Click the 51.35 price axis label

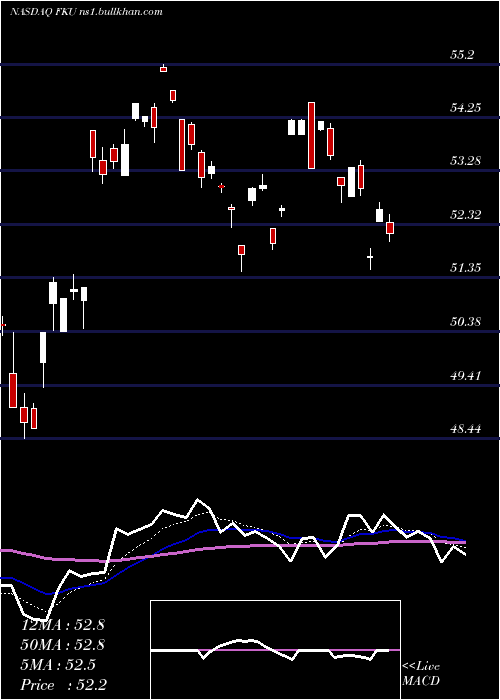coord(465,267)
